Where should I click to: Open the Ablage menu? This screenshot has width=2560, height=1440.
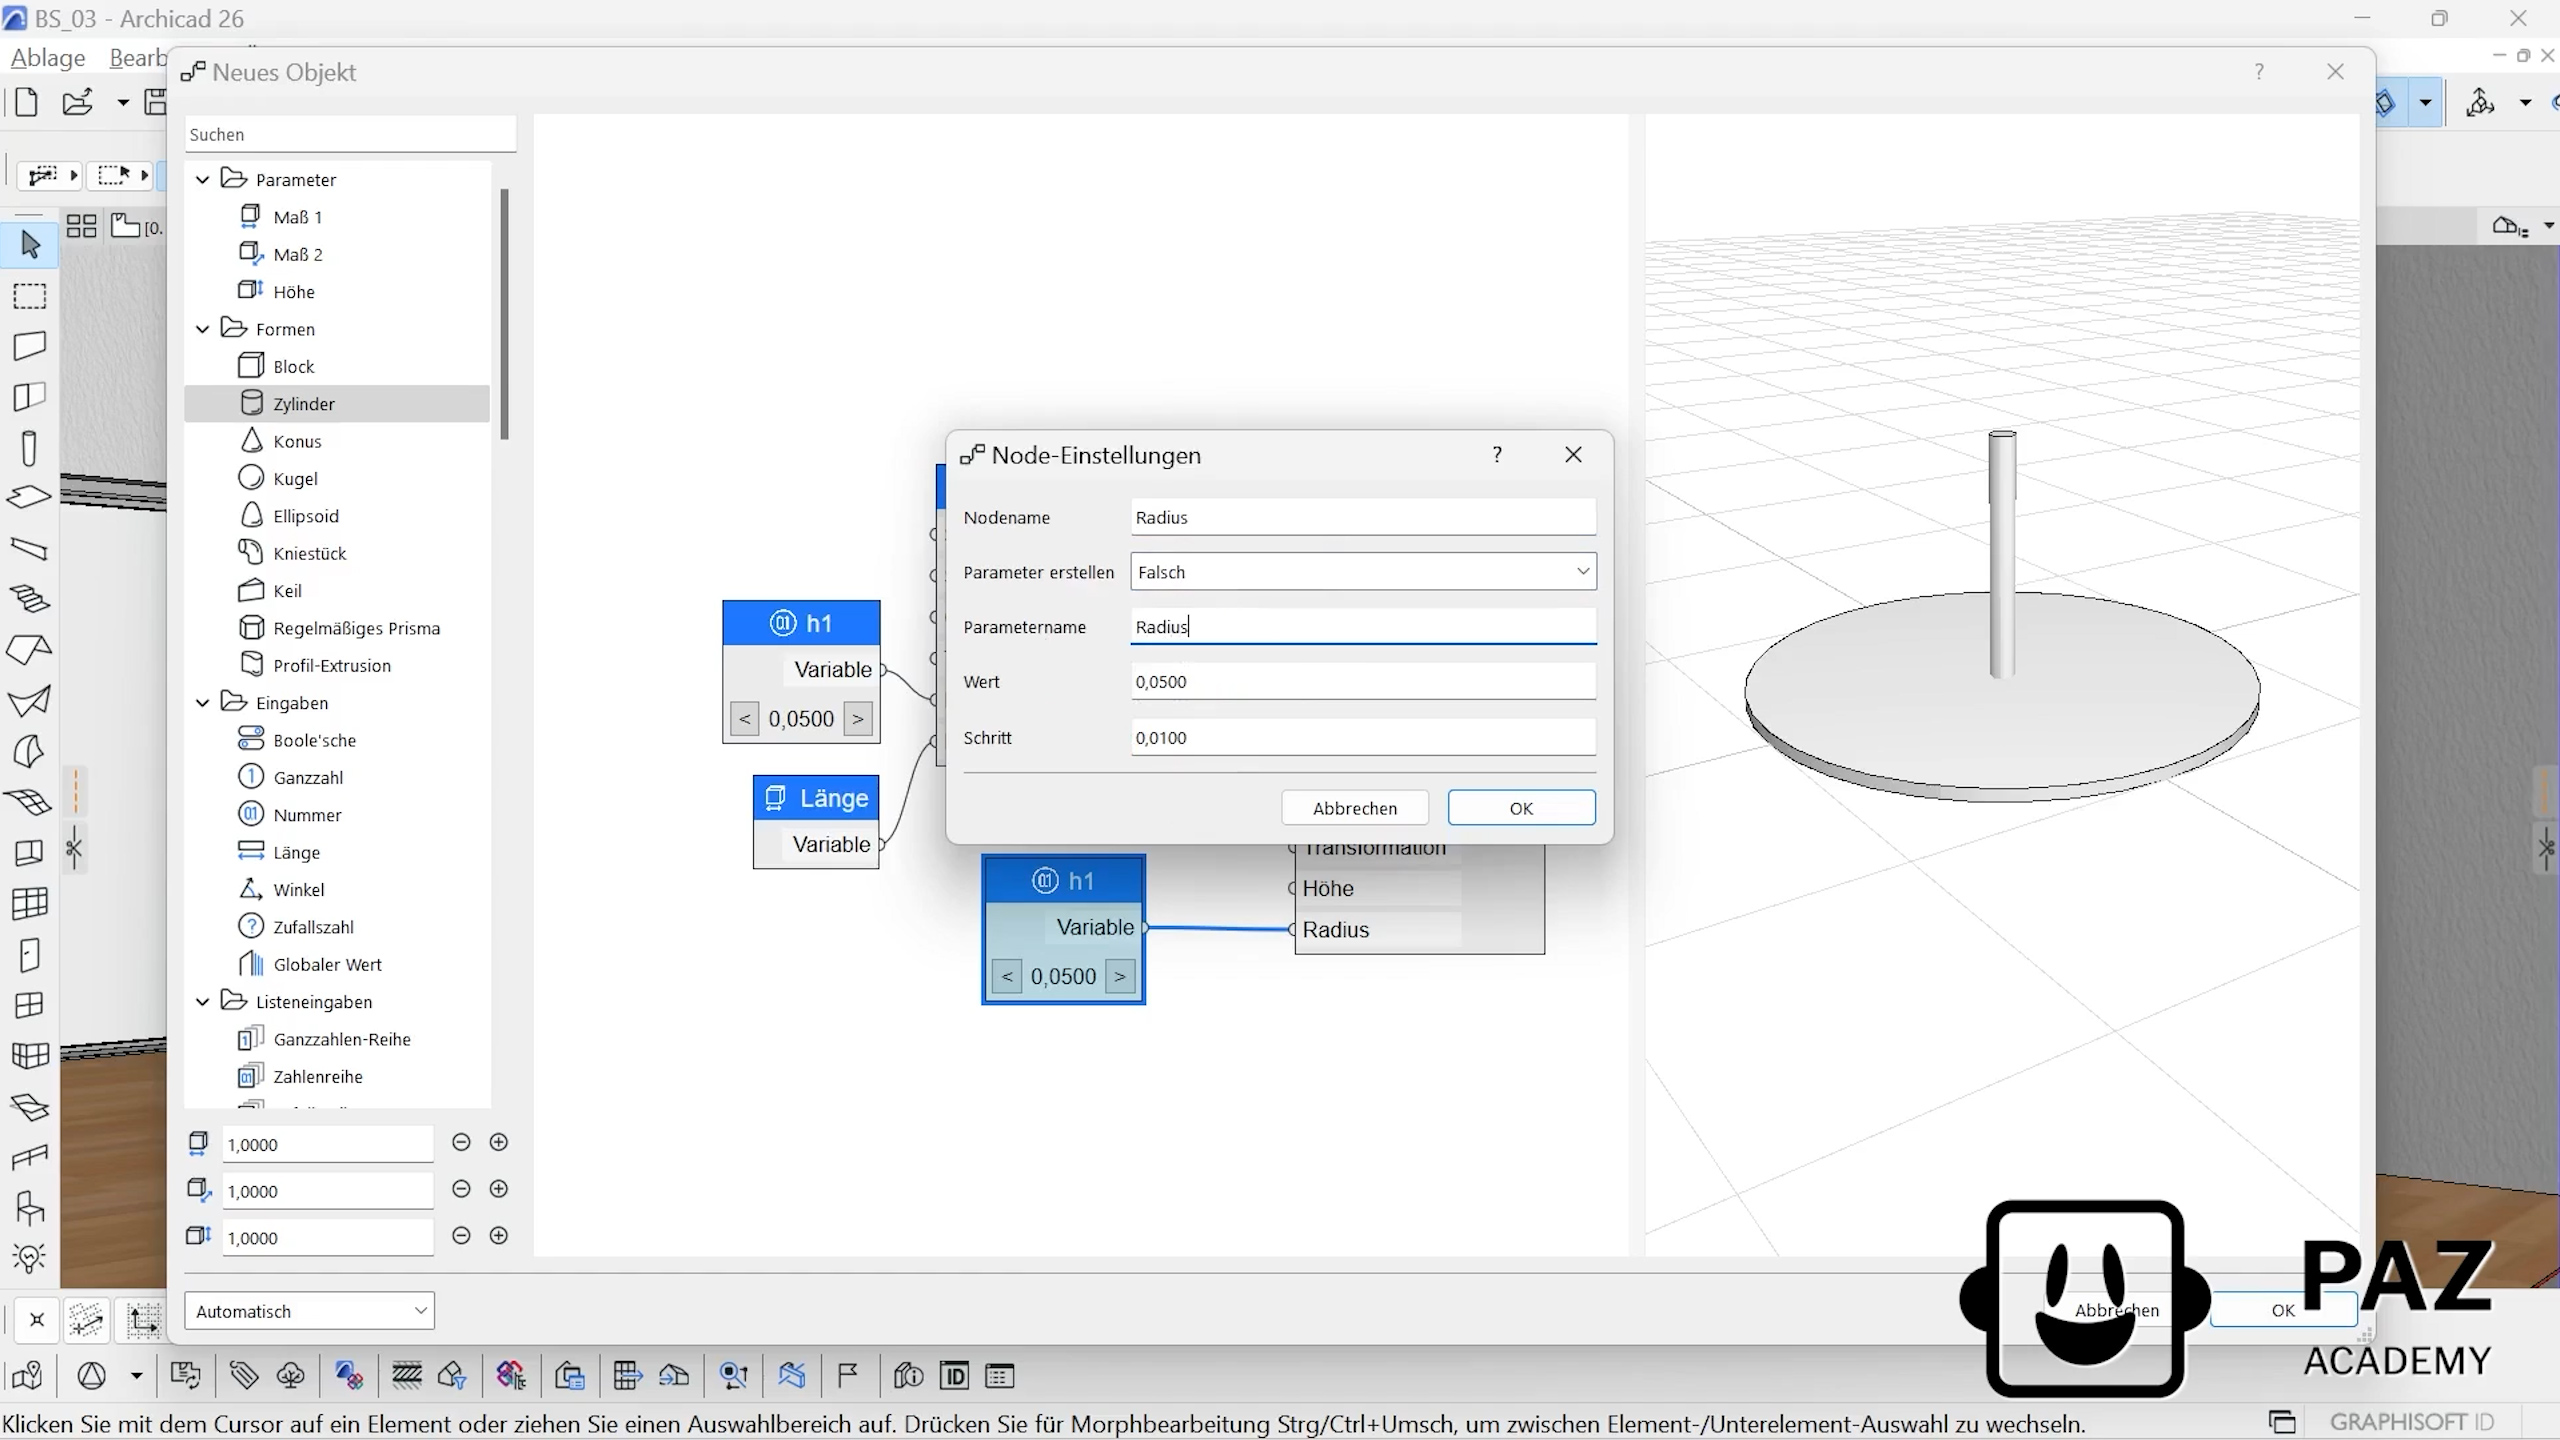pyautogui.click(x=47, y=58)
